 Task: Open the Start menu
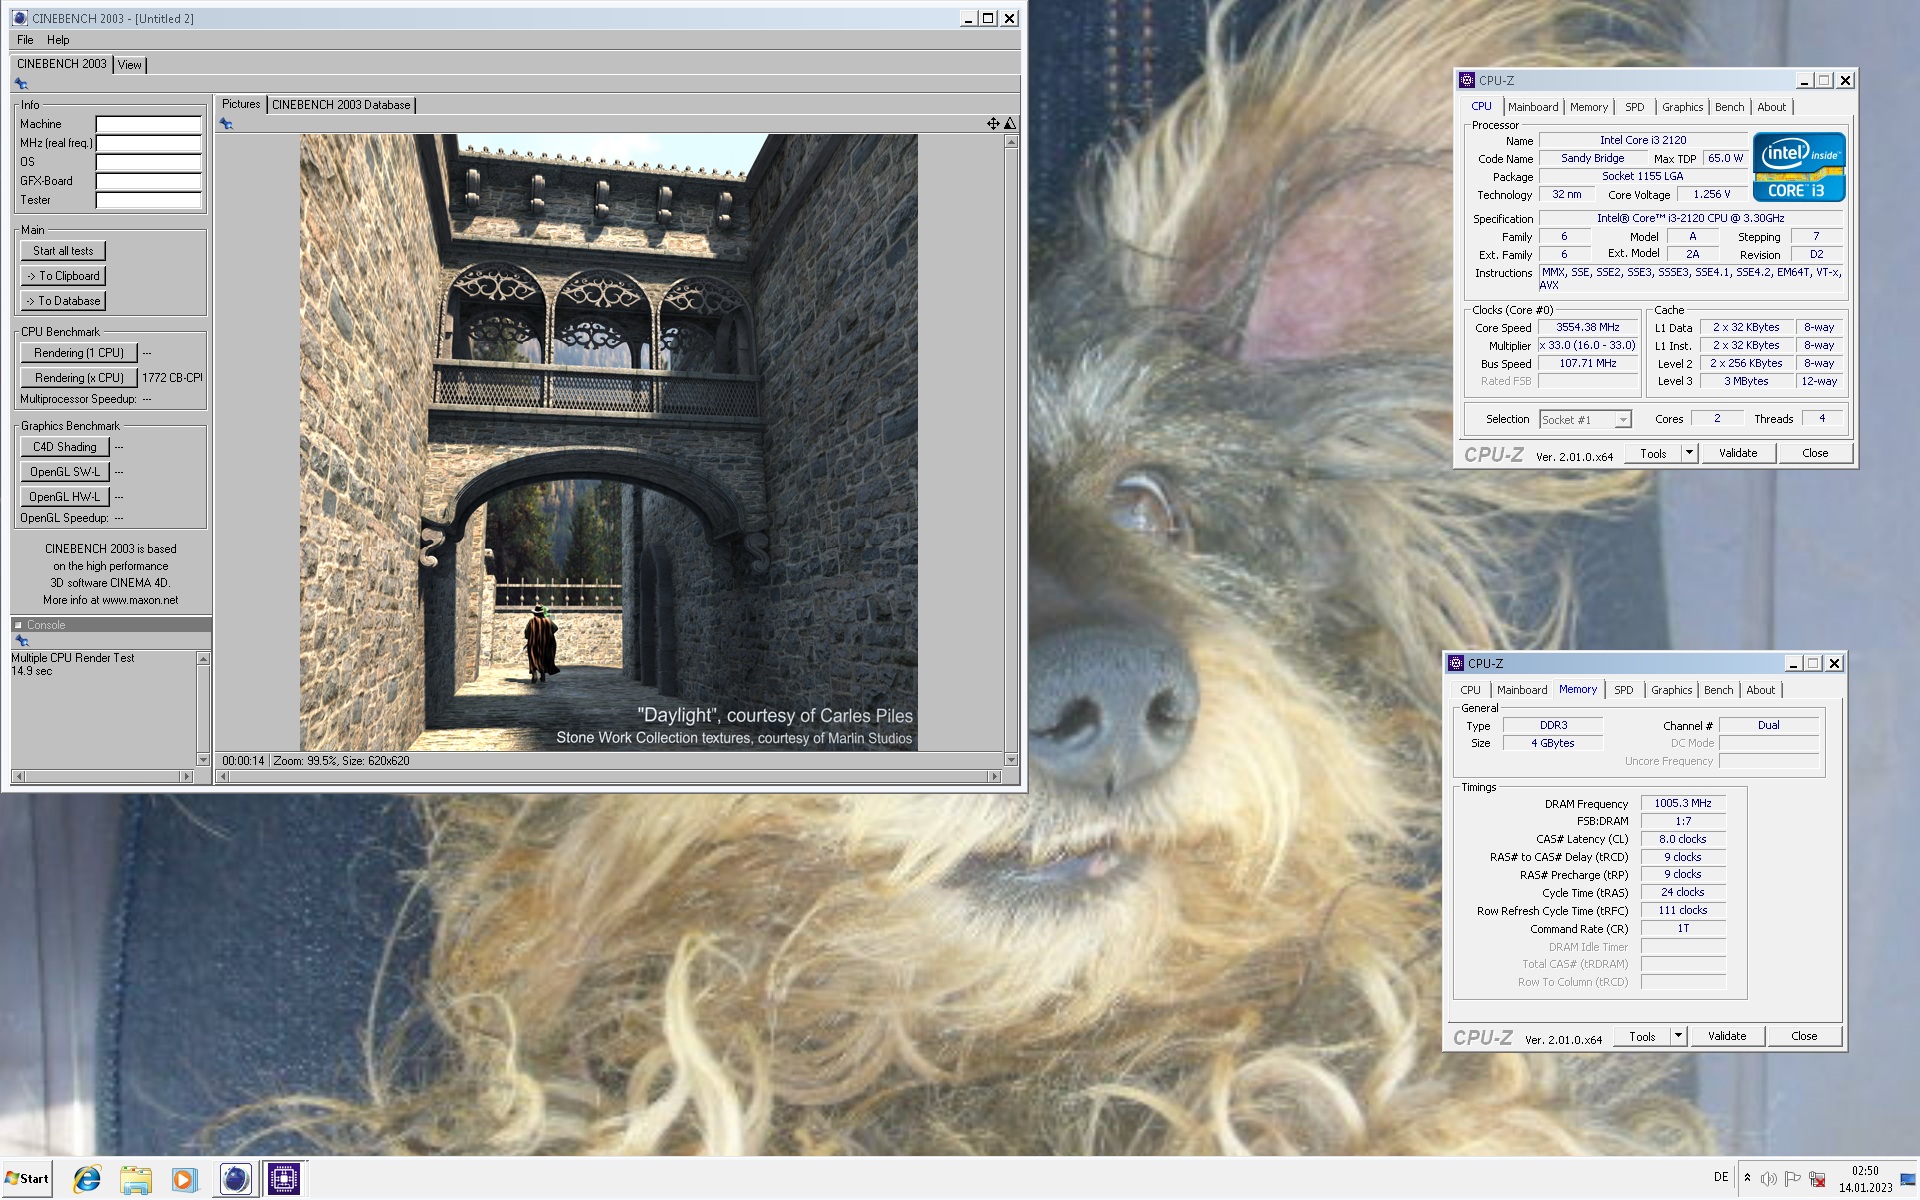27,1179
